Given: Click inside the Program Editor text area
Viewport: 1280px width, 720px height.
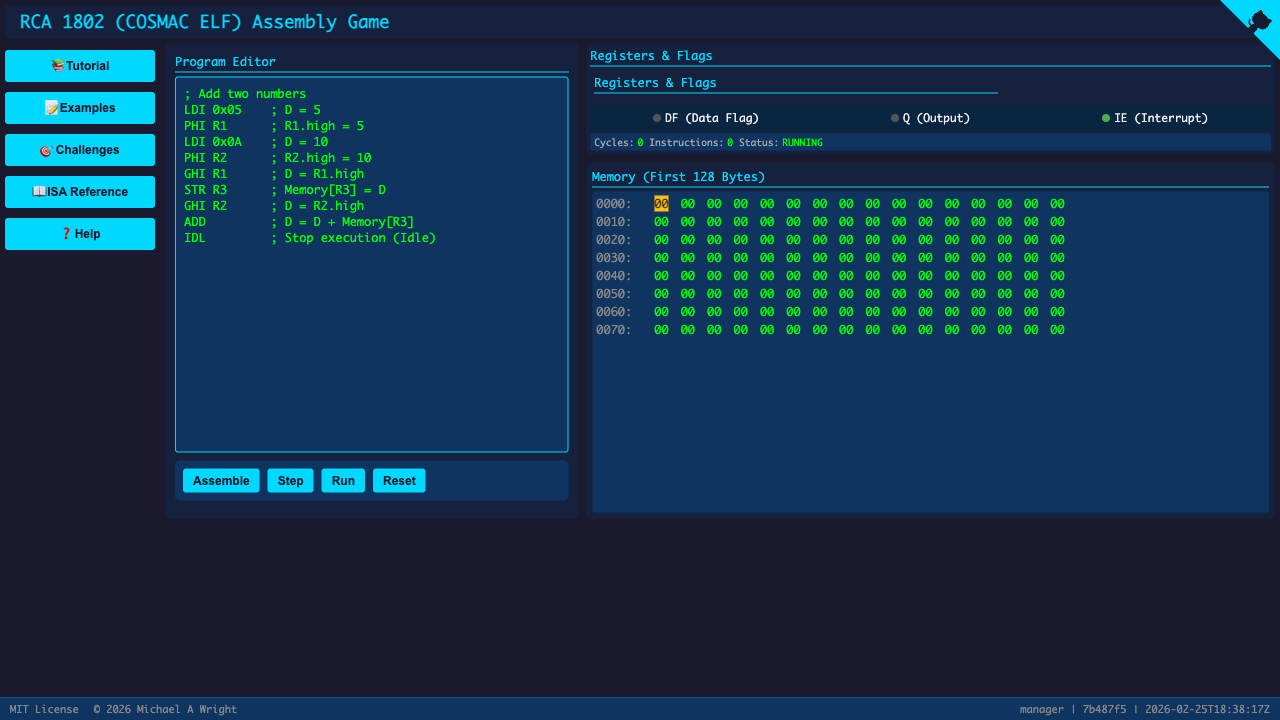Looking at the screenshot, I should [372, 265].
